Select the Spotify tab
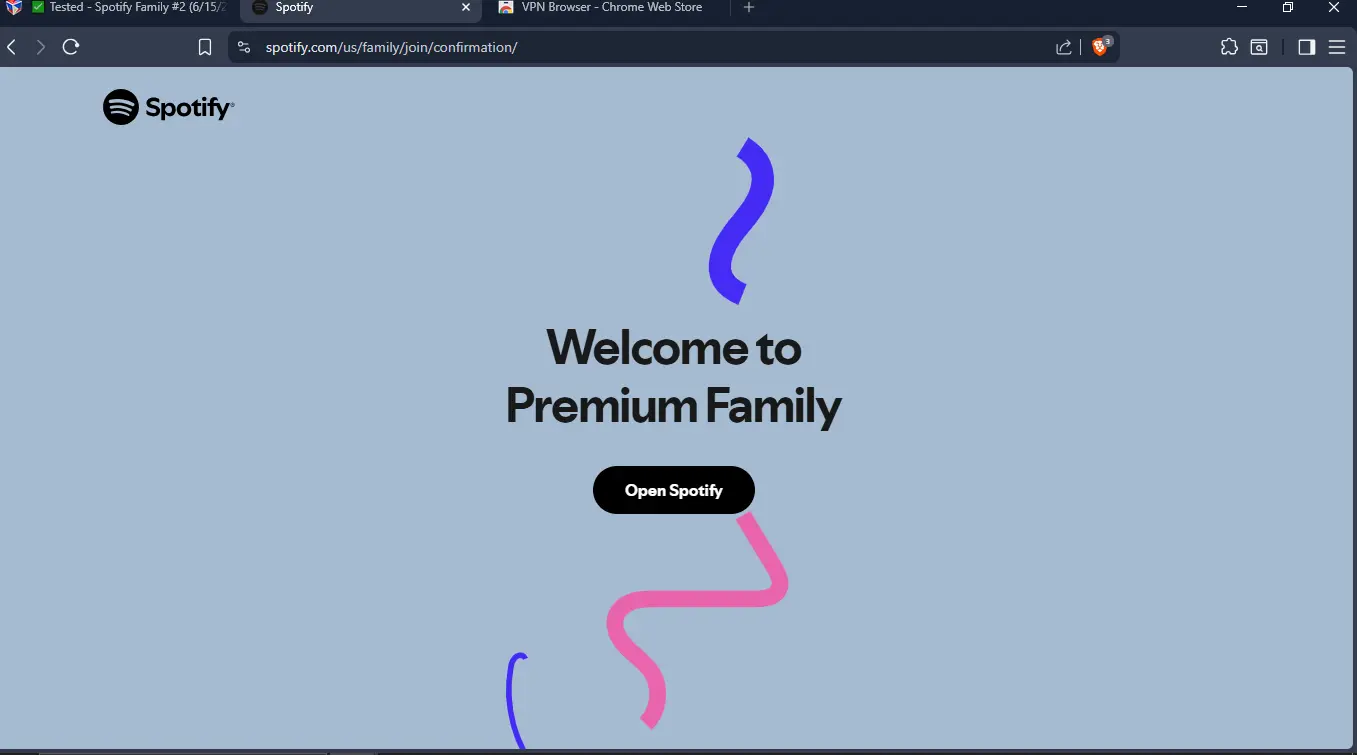The height and width of the screenshot is (755, 1357). click(x=350, y=8)
